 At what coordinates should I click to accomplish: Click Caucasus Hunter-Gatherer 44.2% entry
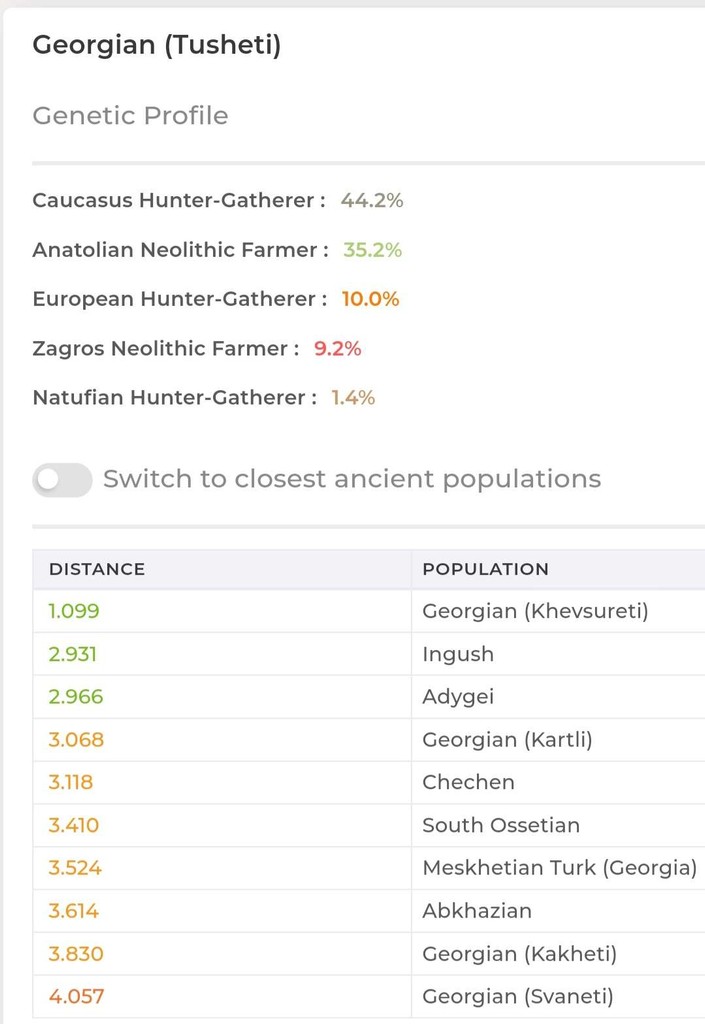pos(217,200)
